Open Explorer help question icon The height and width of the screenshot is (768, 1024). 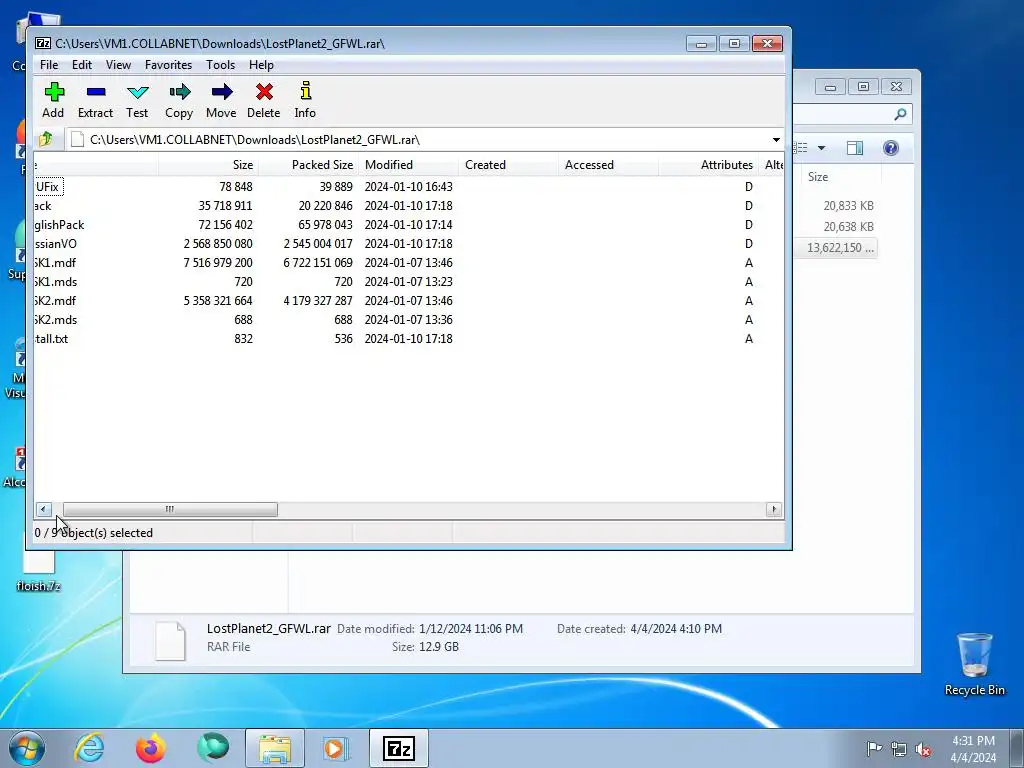(x=891, y=148)
